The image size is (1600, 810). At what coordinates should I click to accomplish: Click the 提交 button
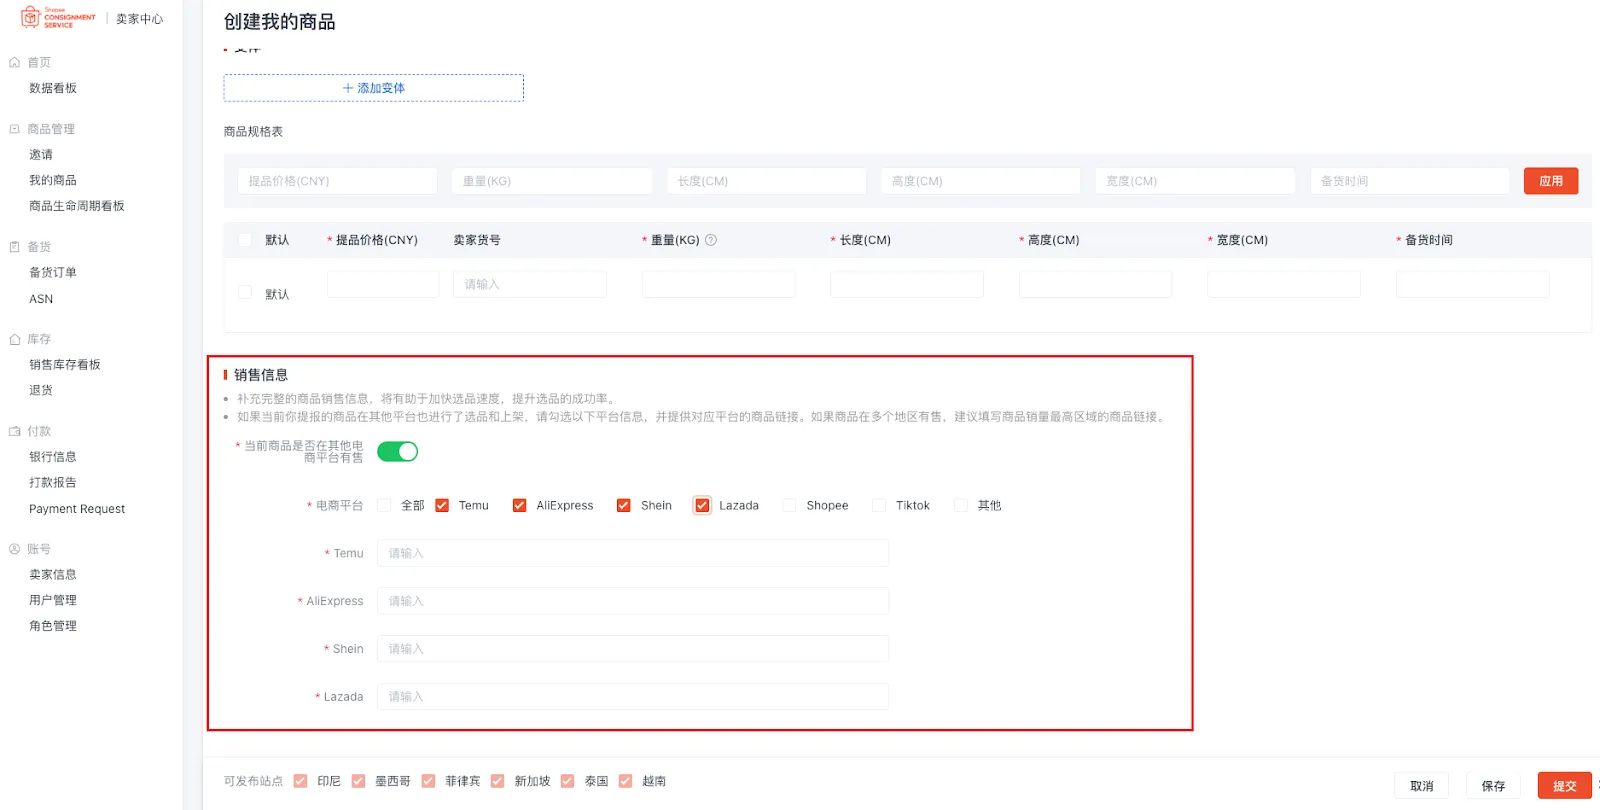[1565, 786]
